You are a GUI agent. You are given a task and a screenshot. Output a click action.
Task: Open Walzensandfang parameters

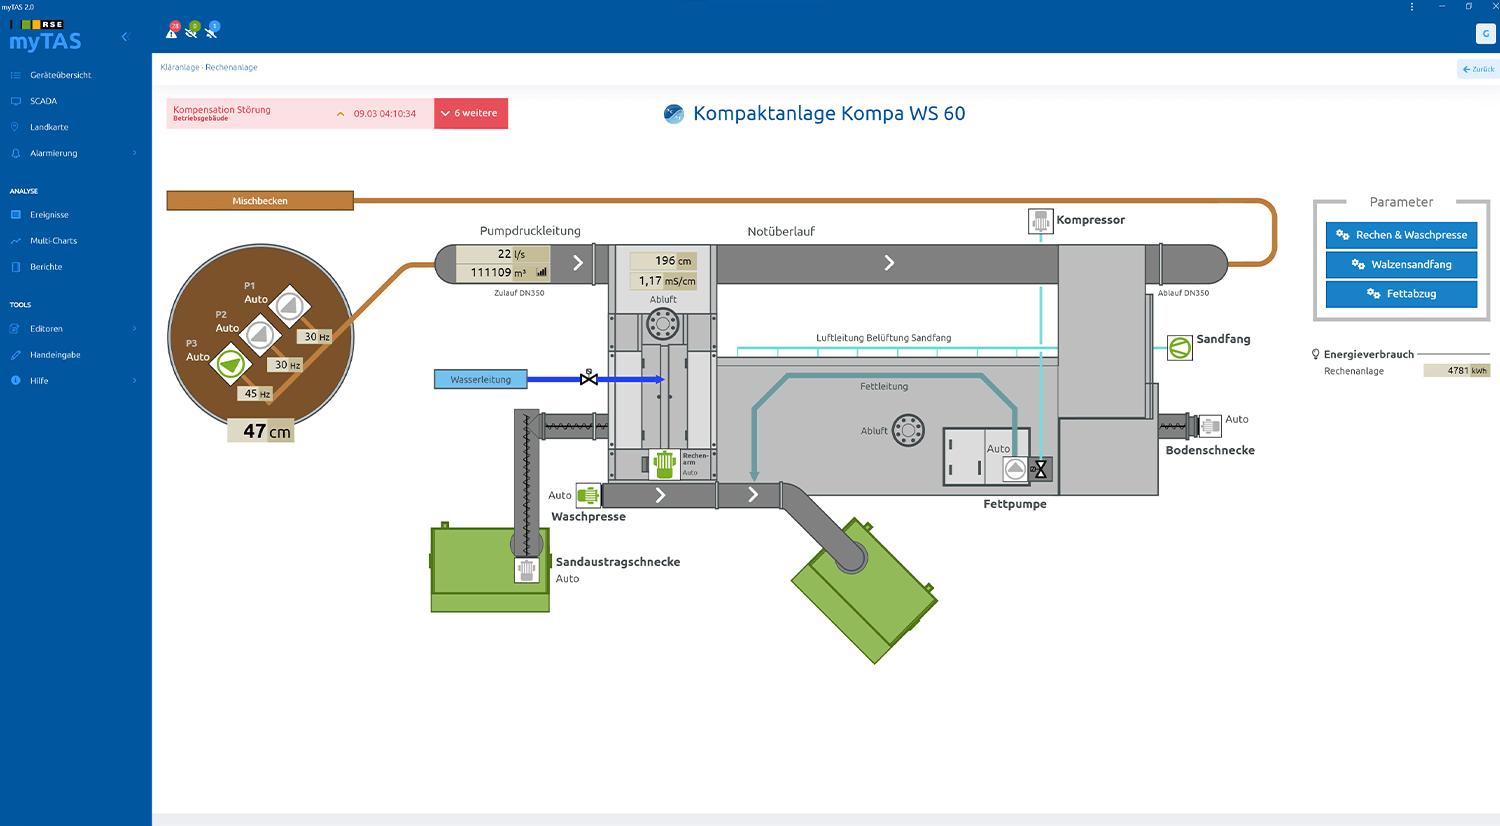click(x=1401, y=264)
